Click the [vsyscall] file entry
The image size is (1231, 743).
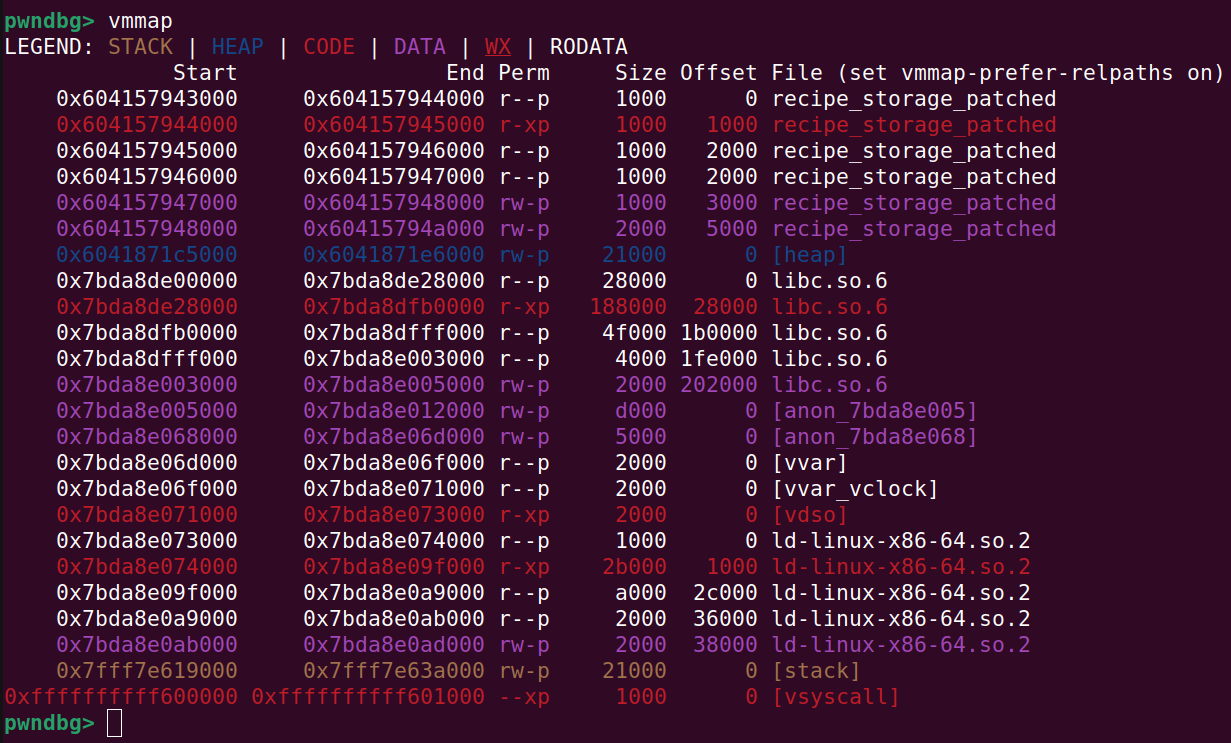pos(835,696)
